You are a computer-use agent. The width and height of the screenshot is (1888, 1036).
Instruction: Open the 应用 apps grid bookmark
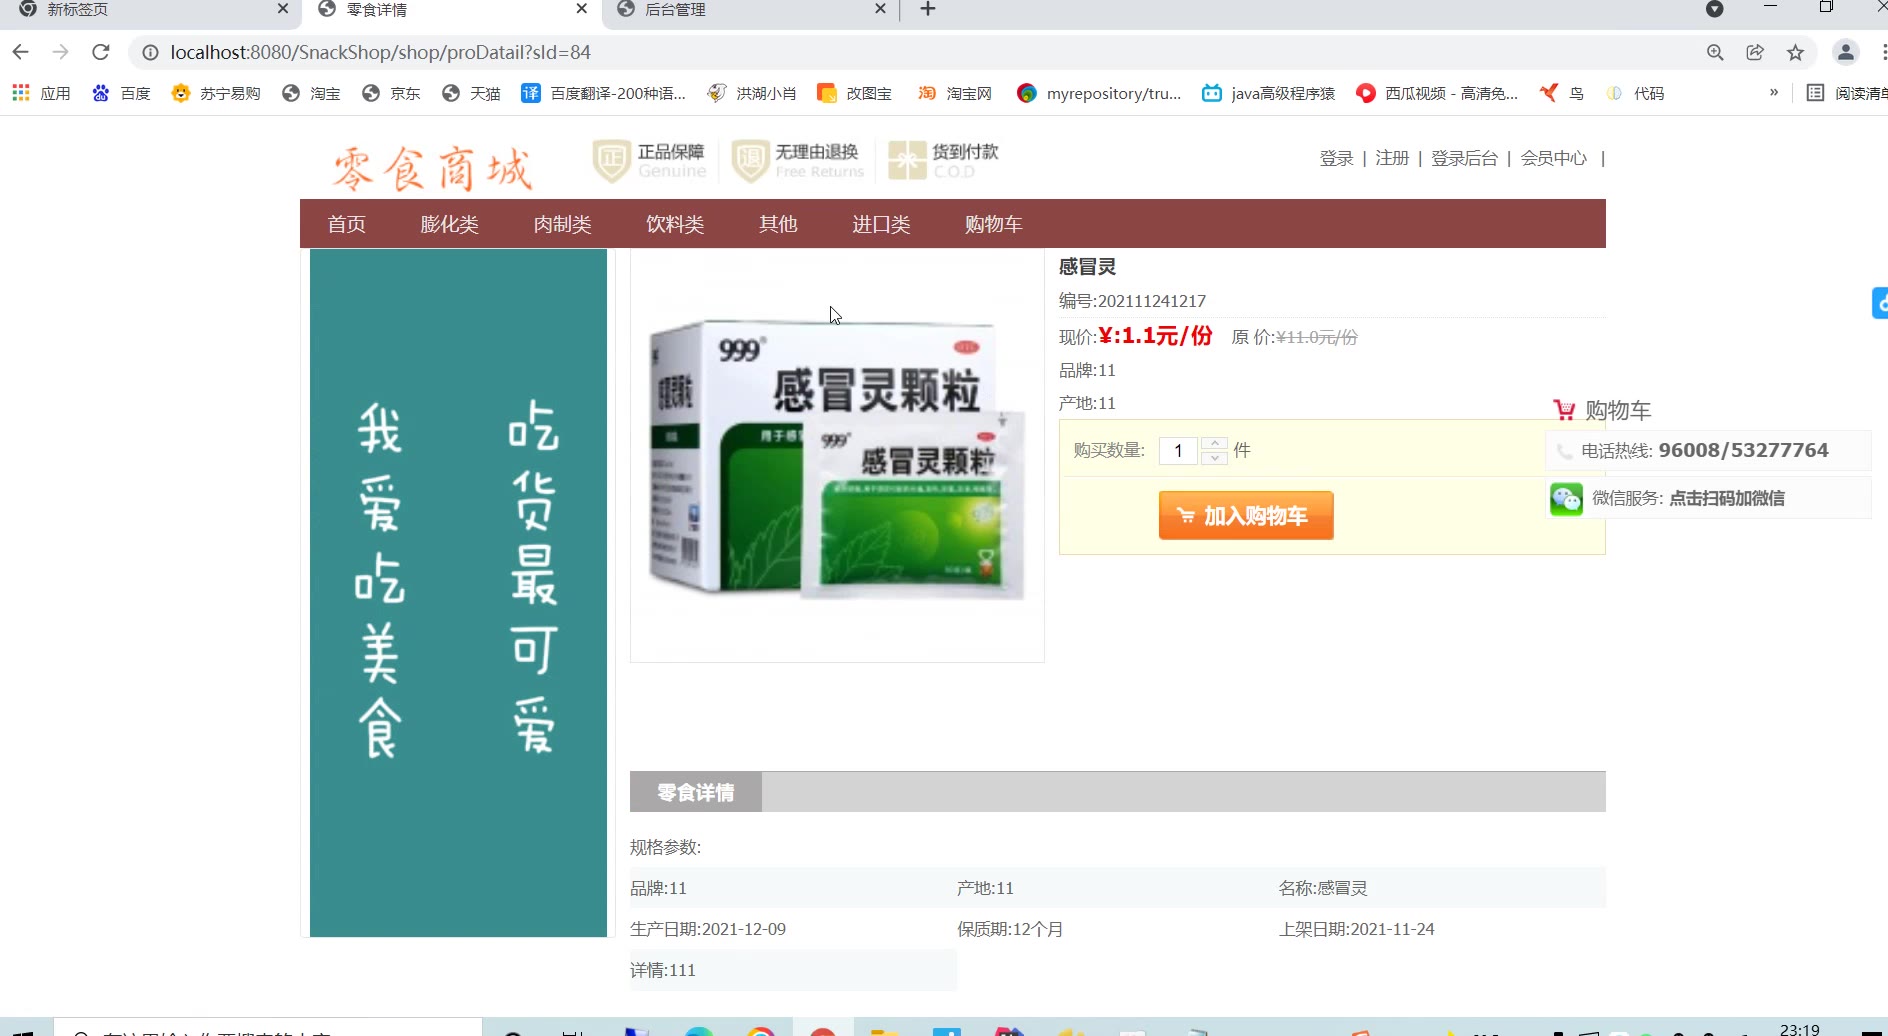click(x=41, y=93)
